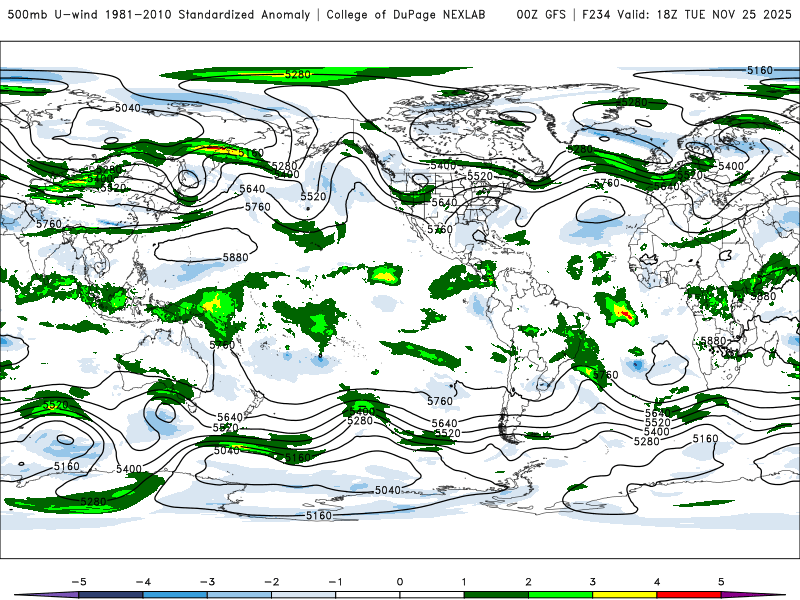Screen dimensions: 800x600
Task: Click the 'Valid: 18Z TUE NOV 25 2025' text
Action: coord(705,14)
